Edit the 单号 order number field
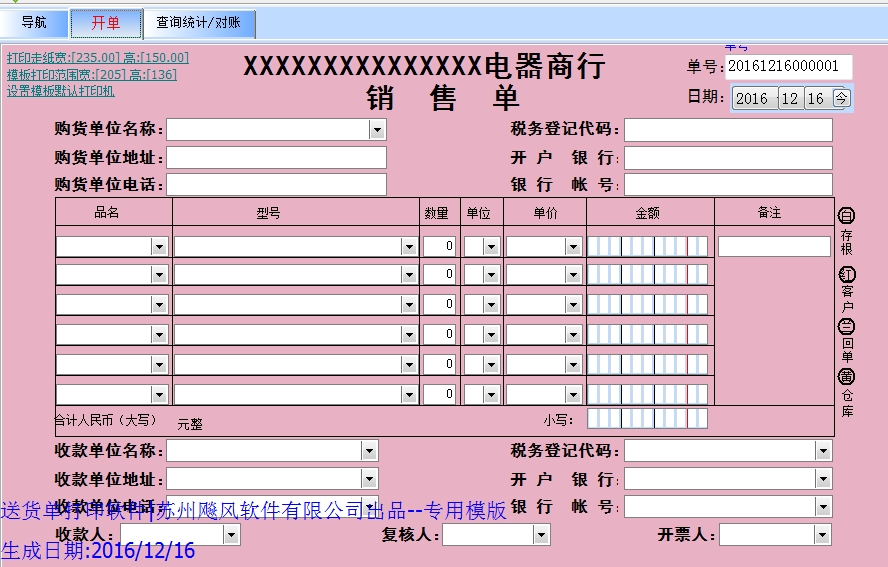Viewport: 888px width, 567px height. tap(788, 66)
